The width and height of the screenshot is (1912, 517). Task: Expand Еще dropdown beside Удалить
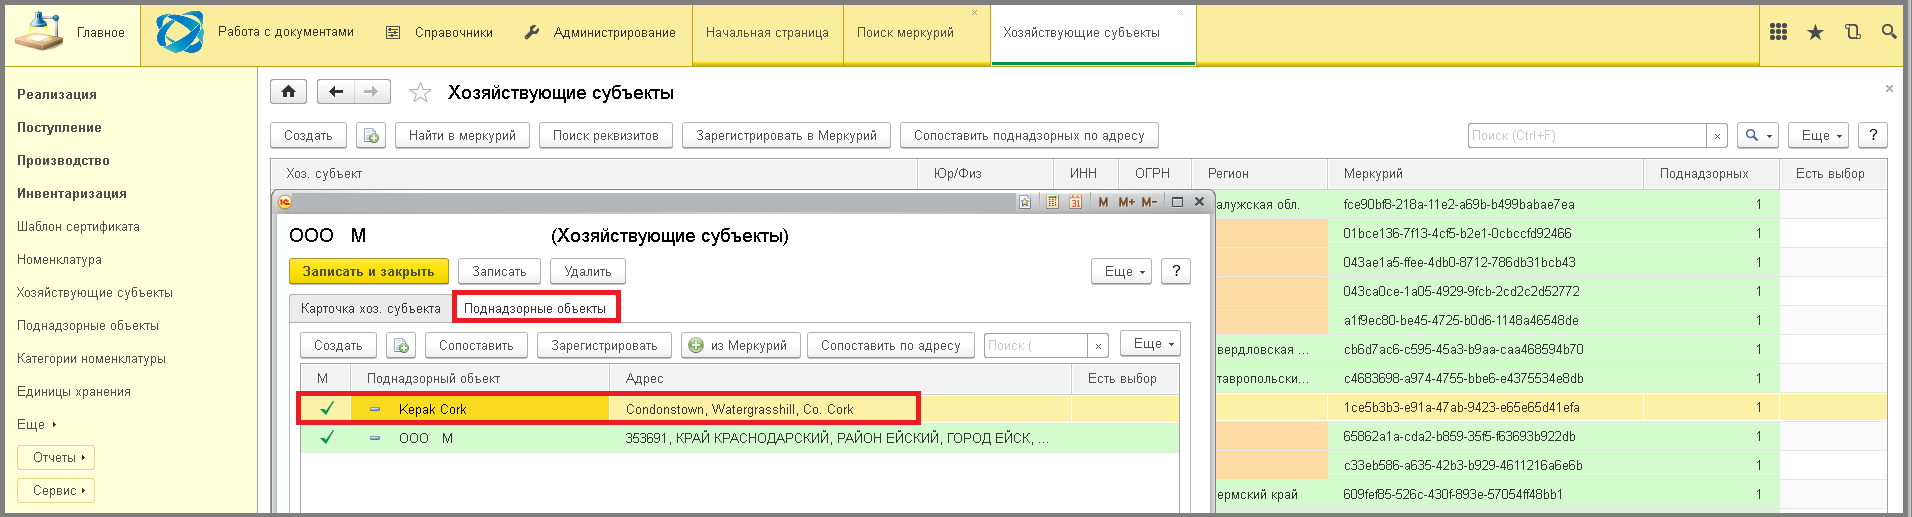point(1122,271)
